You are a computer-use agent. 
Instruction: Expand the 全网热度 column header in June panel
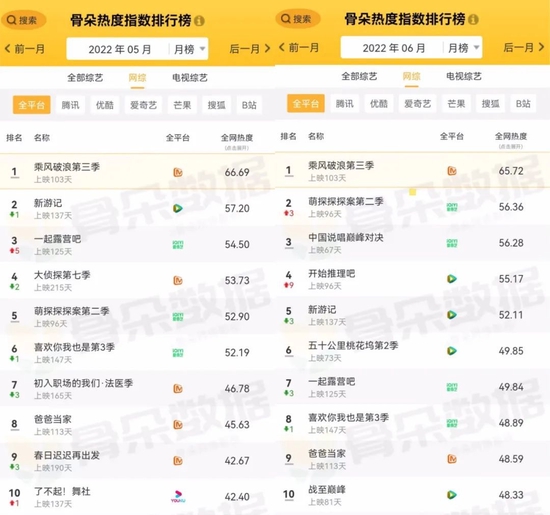pyautogui.click(x=511, y=140)
